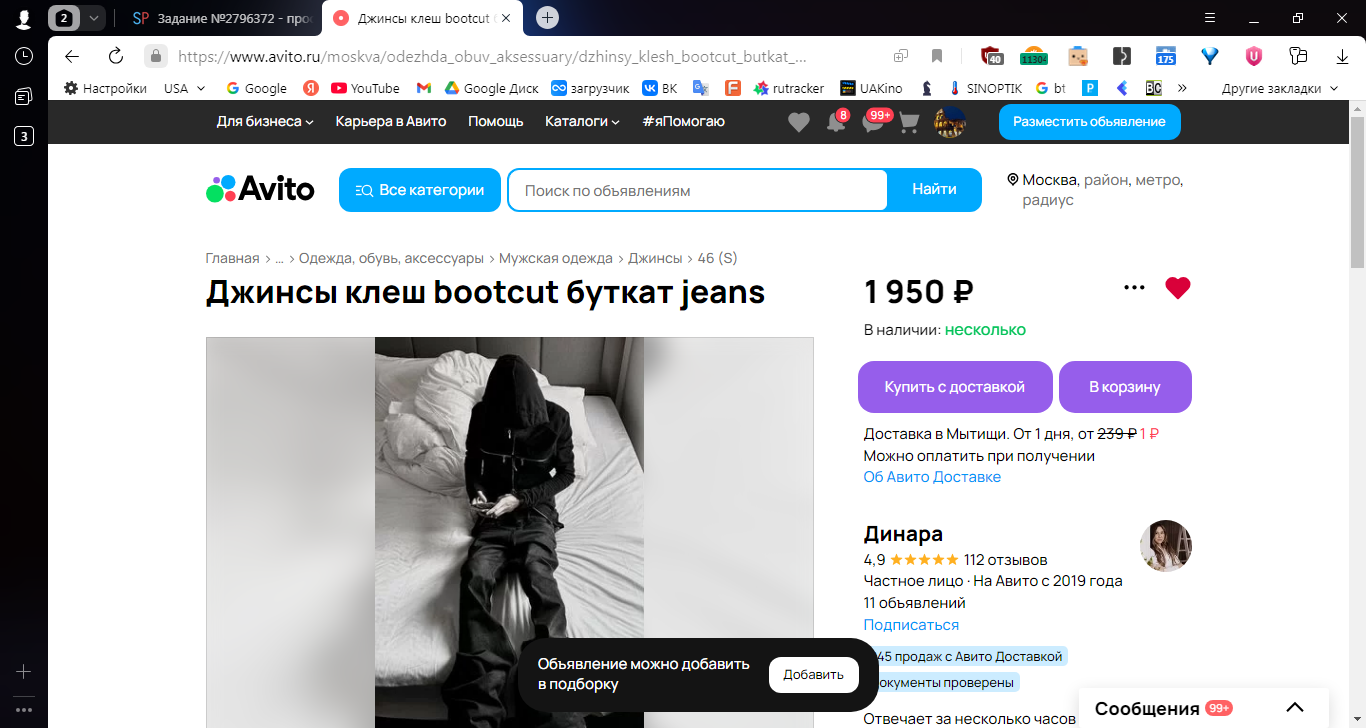This screenshot has width=1366, height=728.
Task: Open the extensions puzzle icon
Action: coord(1298,56)
